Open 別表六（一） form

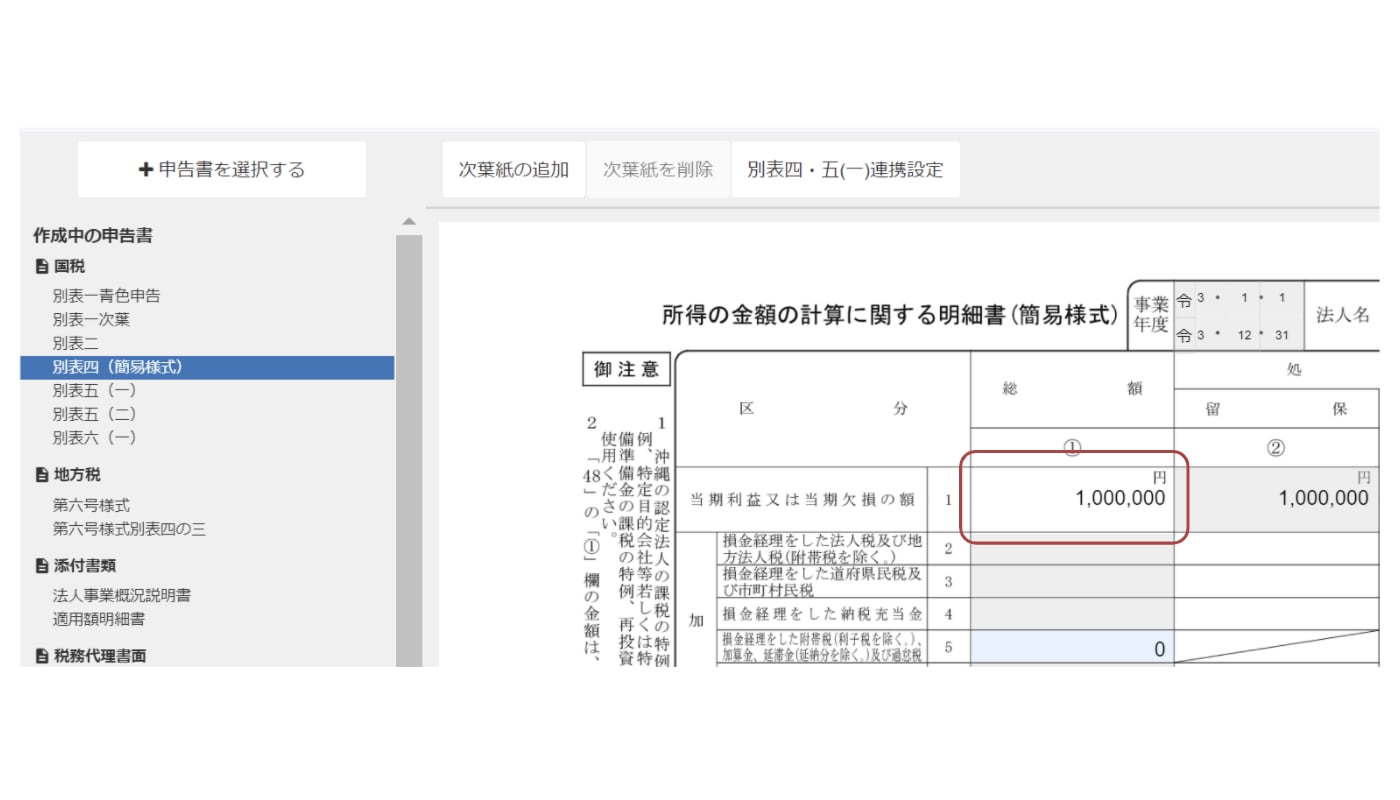[94, 438]
